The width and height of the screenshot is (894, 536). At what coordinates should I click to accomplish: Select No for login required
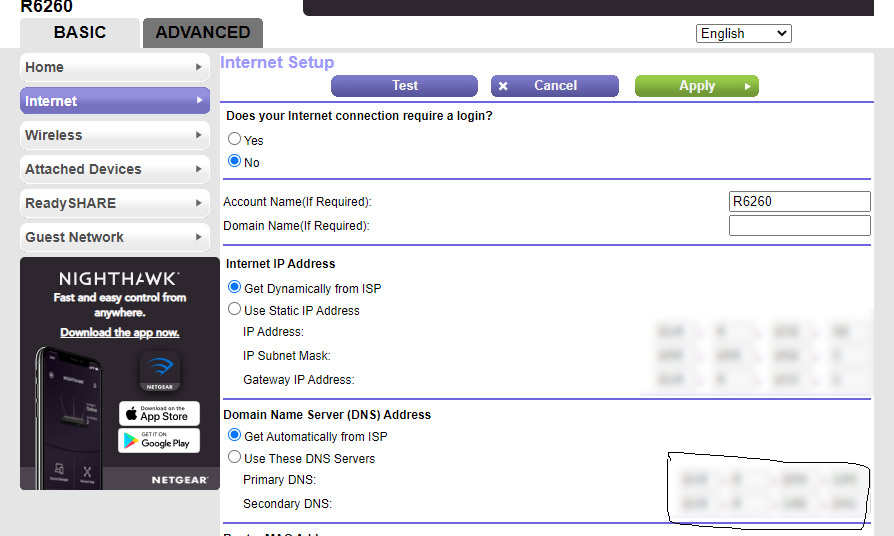(234, 161)
